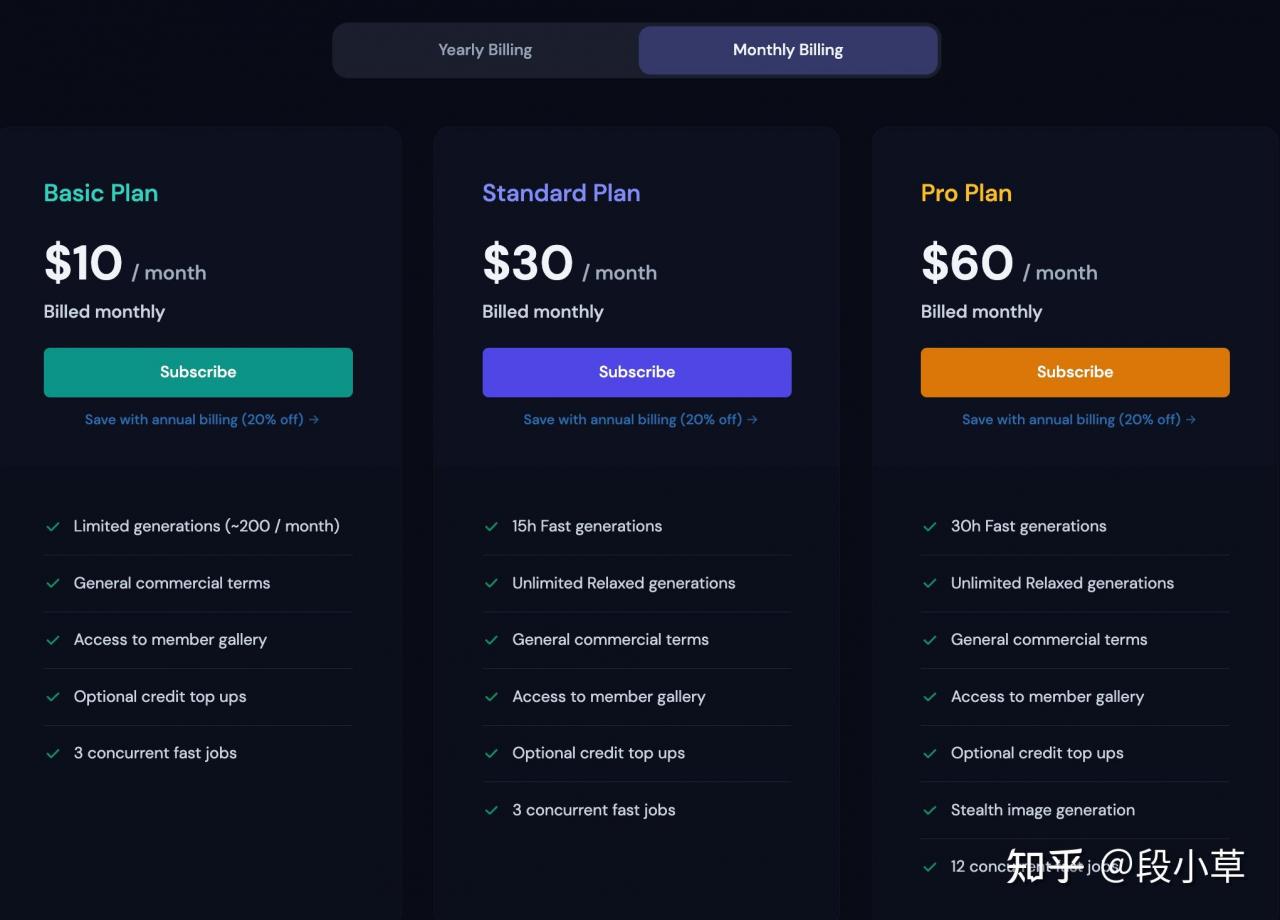The width and height of the screenshot is (1280, 920).
Task: Open annual billing savings link under Standard Plan
Action: point(640,420)
